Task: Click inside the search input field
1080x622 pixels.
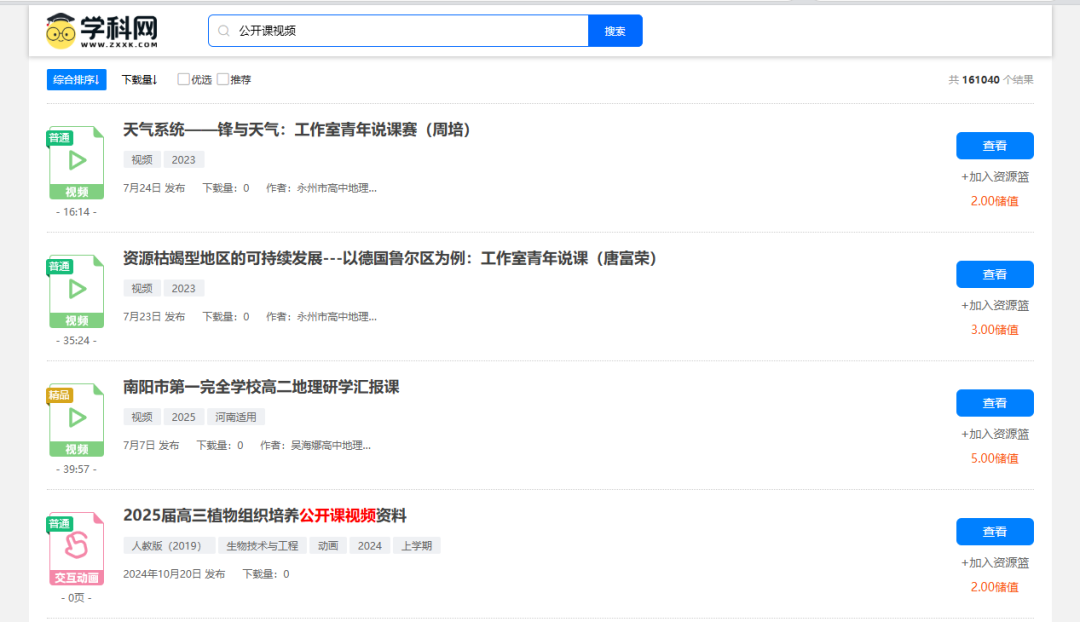Action: click(400, 31)
